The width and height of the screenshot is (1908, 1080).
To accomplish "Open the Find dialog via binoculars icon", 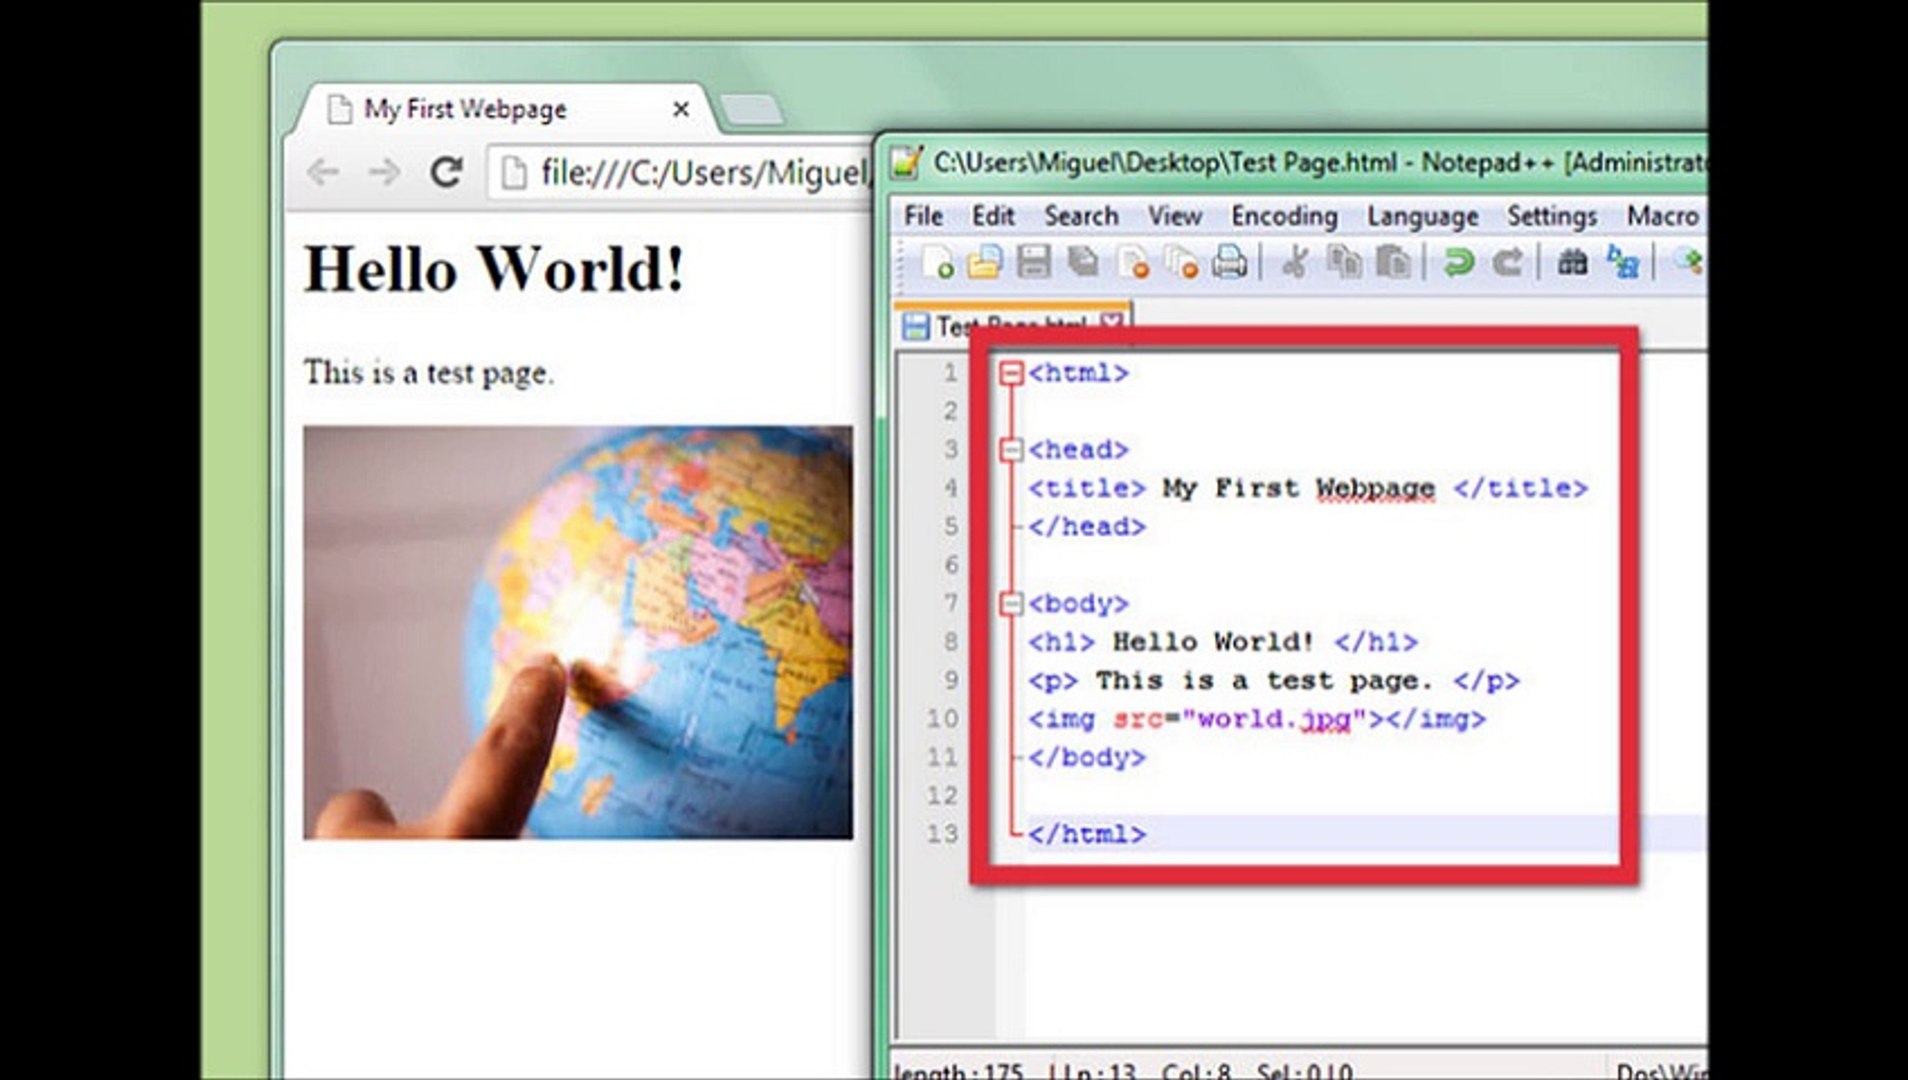I will point(1570,262).
